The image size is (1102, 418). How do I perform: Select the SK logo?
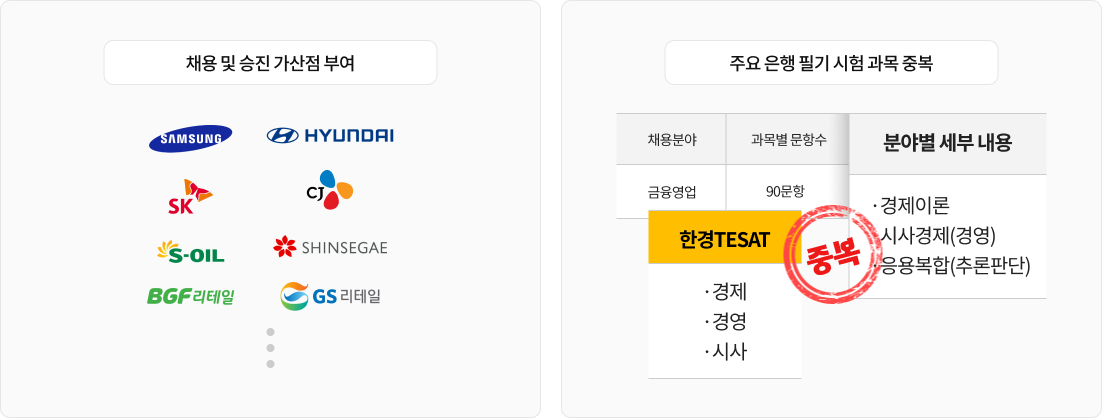(190, 194)
